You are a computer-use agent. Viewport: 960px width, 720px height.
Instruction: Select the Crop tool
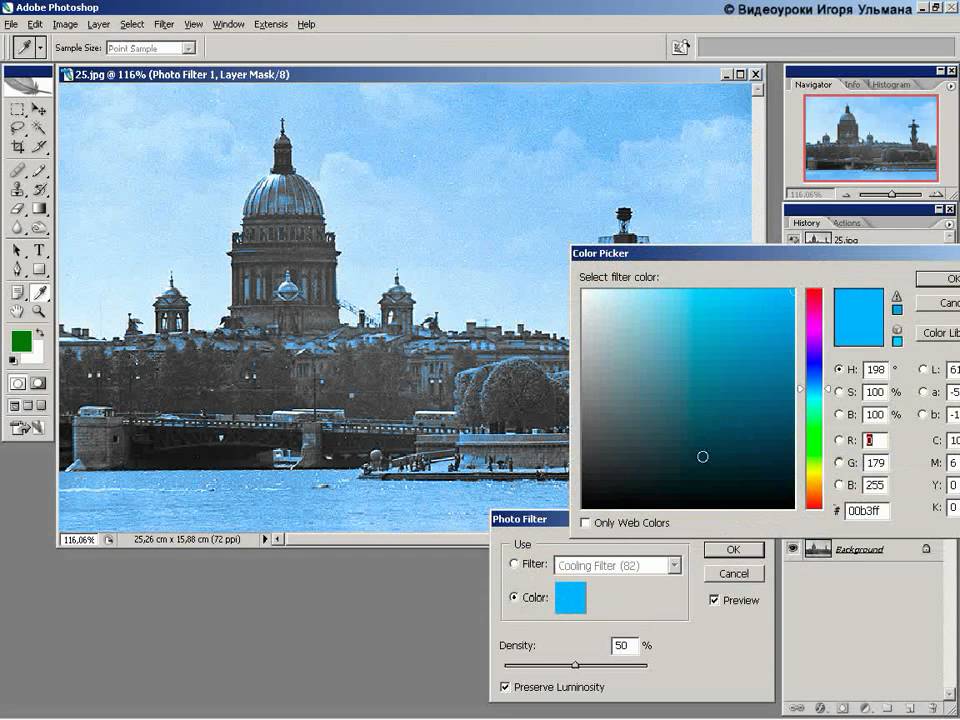coord(17,146)
